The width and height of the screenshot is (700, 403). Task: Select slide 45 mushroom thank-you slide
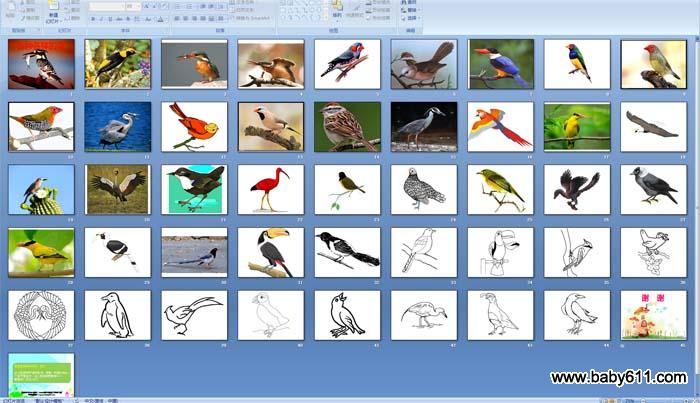(x=654, y=316)
